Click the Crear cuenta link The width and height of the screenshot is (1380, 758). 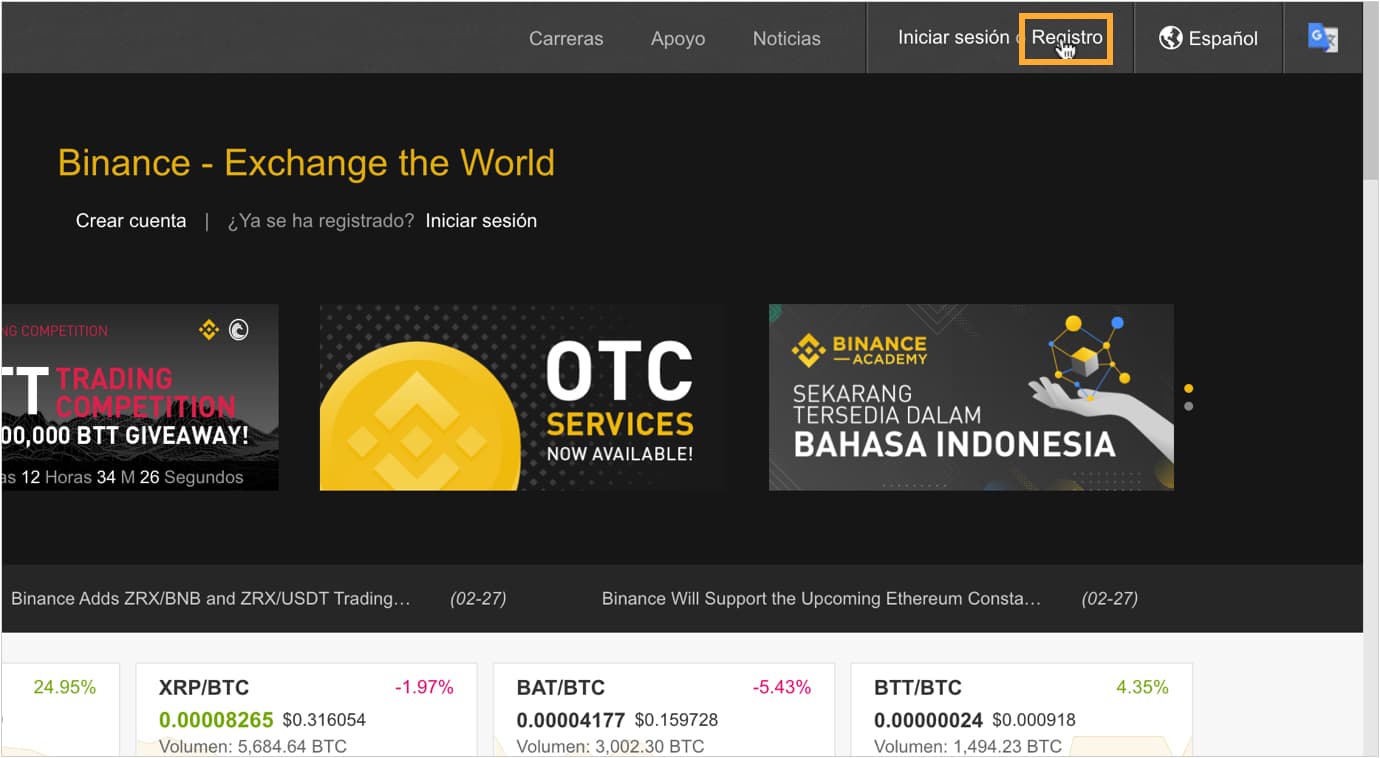(131, 221)
